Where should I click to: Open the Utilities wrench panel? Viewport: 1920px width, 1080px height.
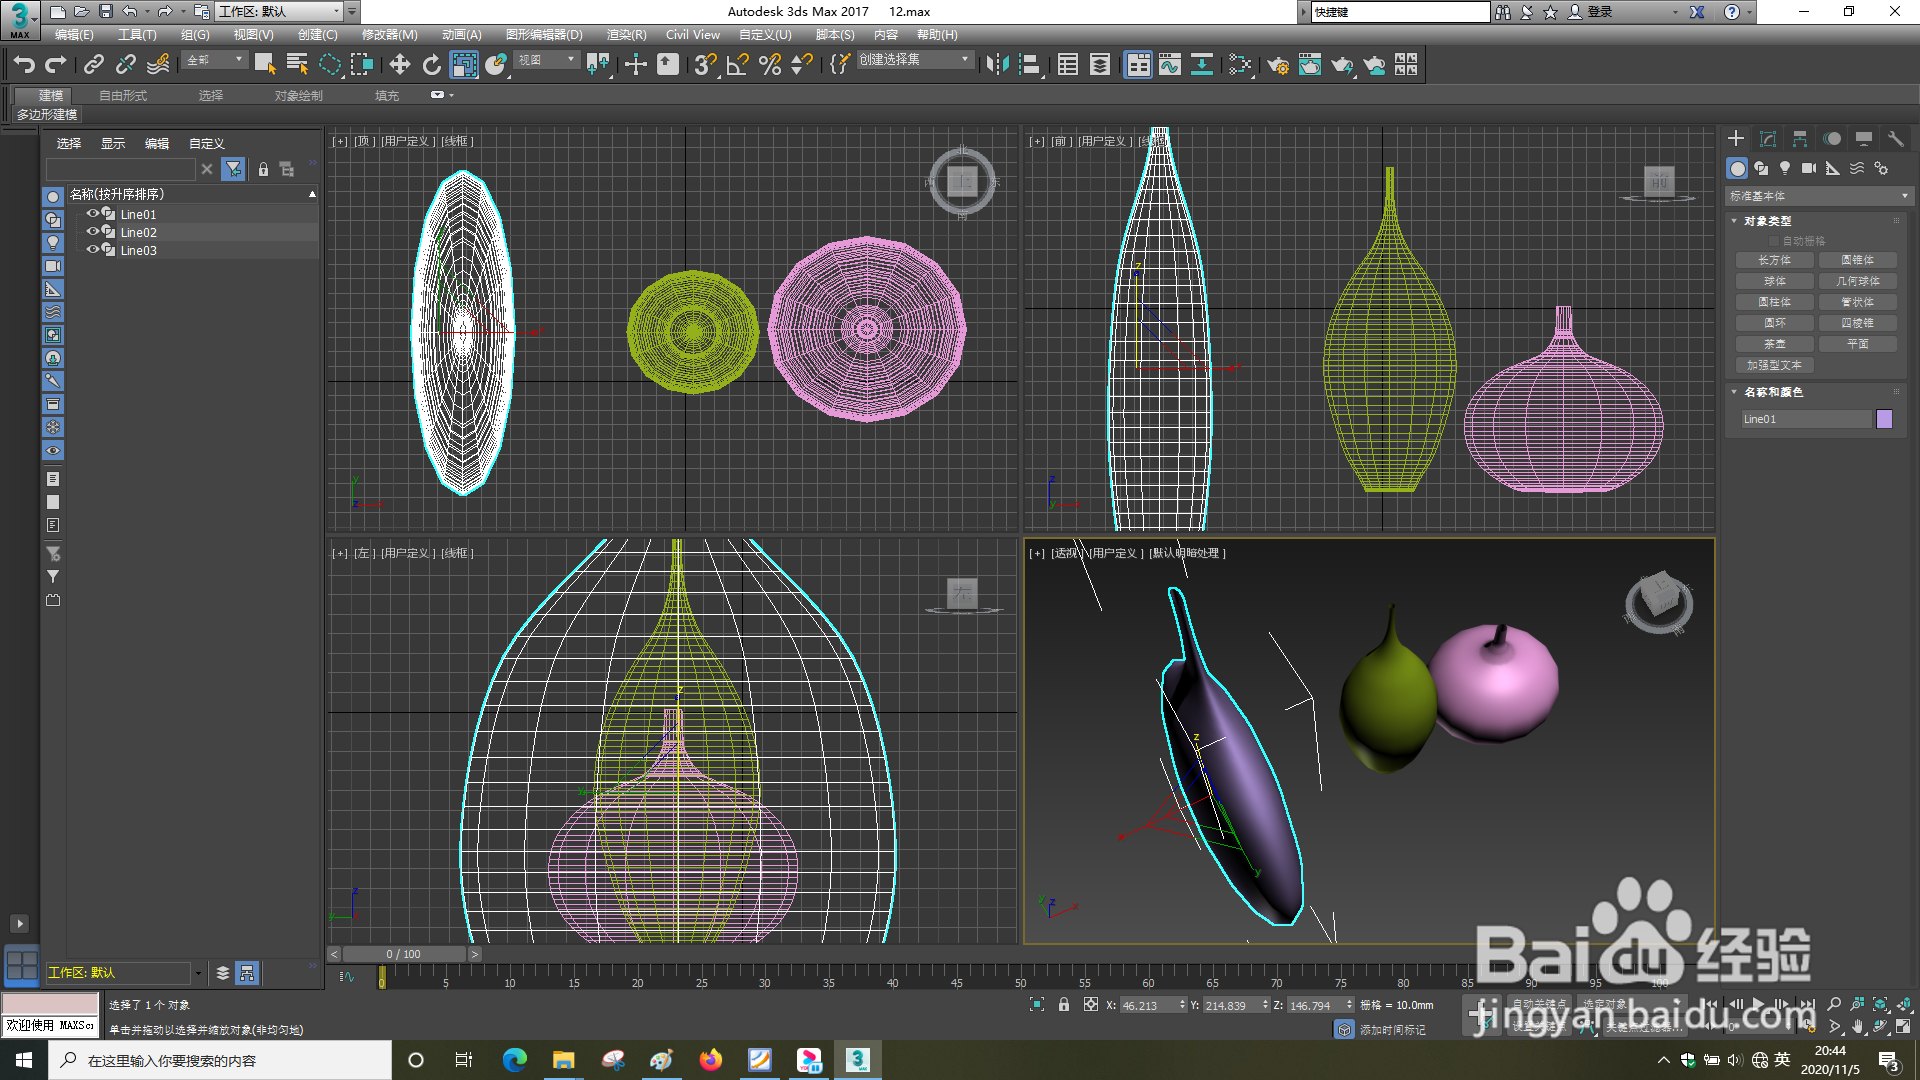pos(1896,139)
